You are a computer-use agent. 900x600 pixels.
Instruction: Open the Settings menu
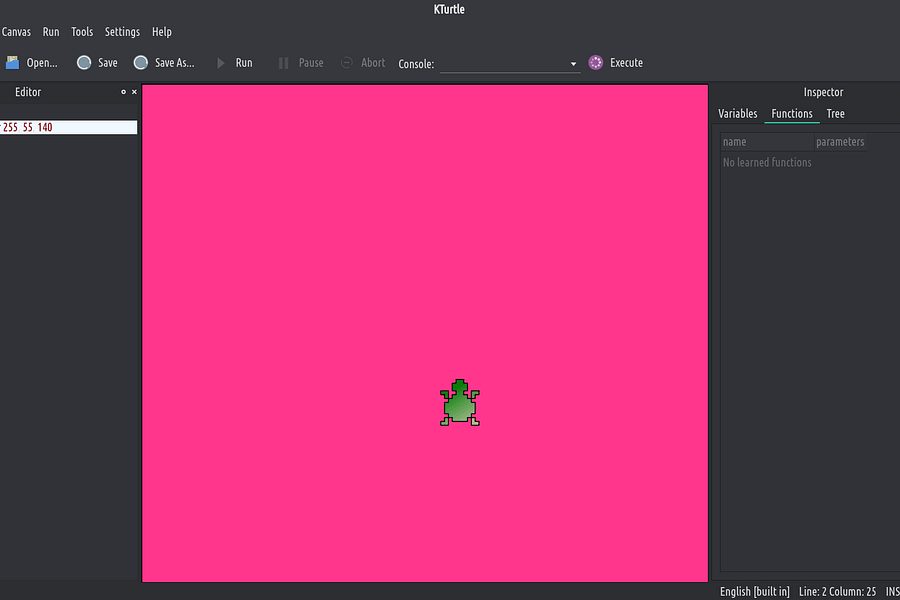tap(122, 31)
